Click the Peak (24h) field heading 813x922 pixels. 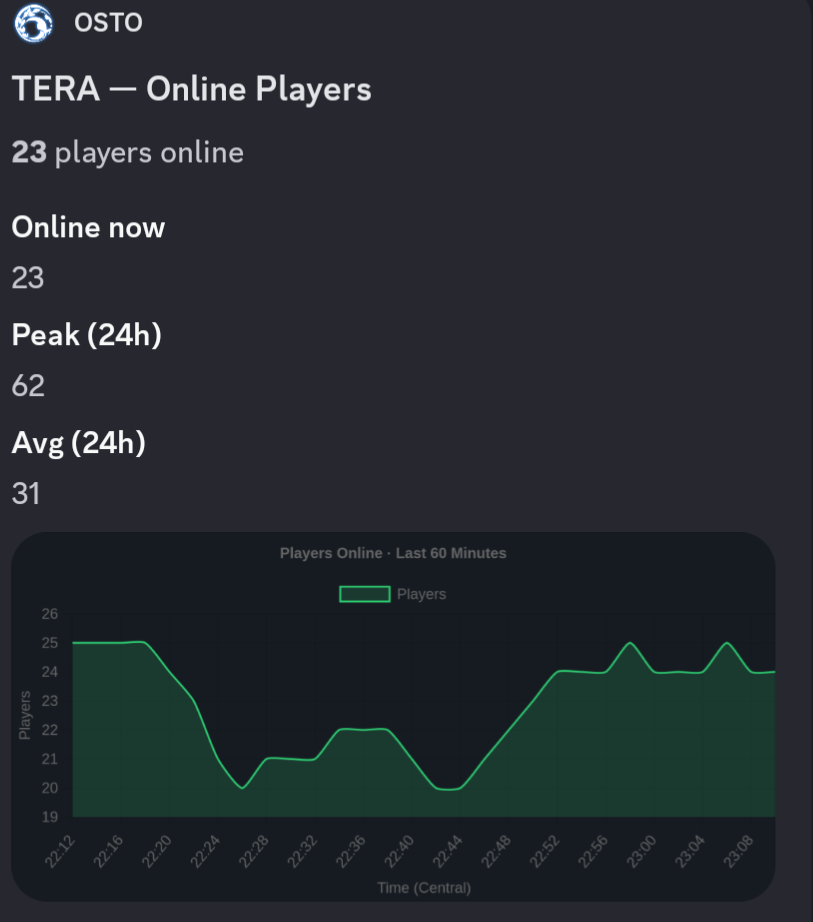tap(86, 335)
